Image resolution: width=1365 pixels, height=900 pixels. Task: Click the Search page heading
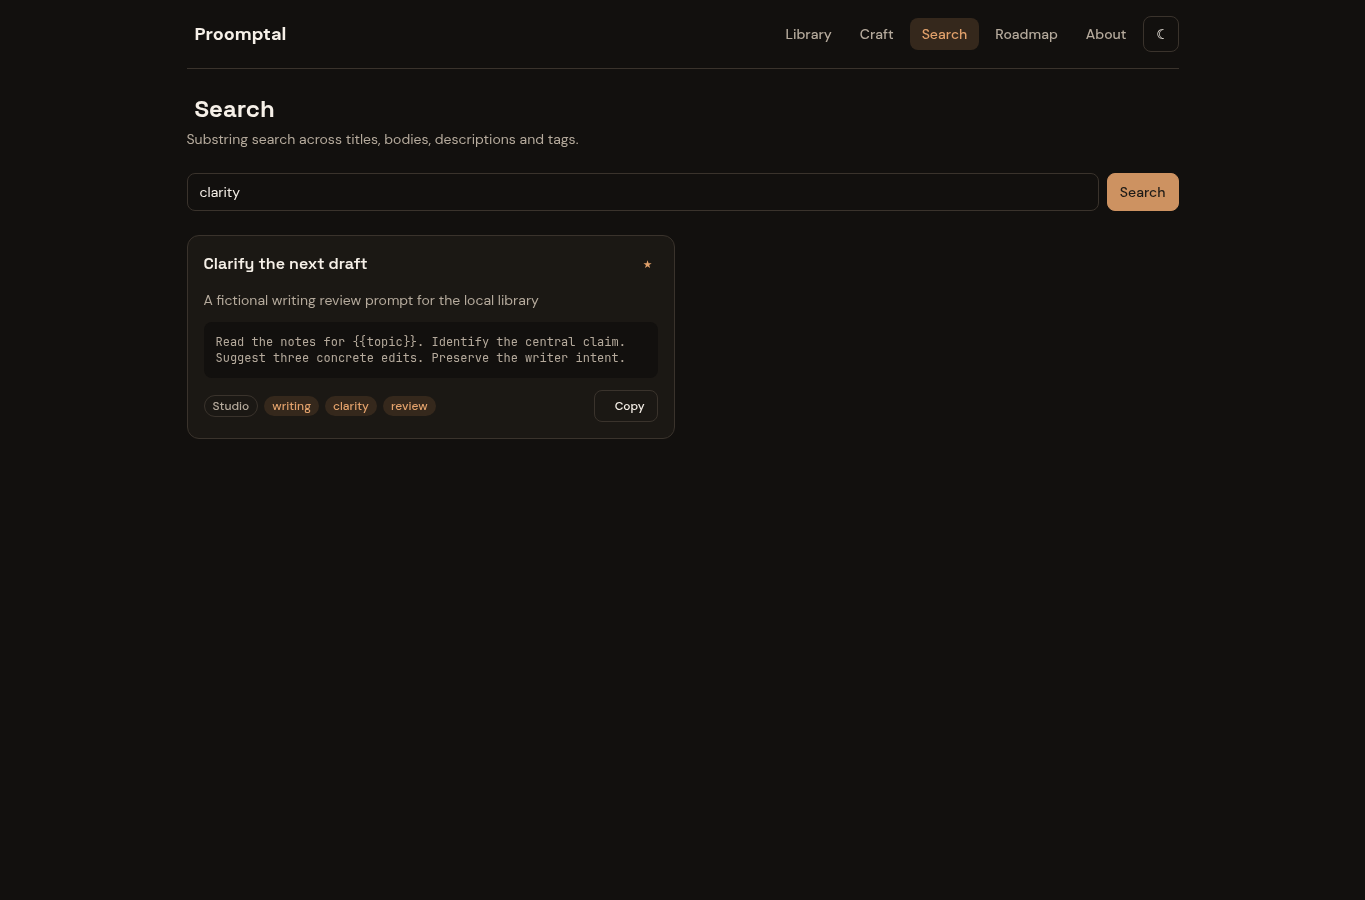pos(234,109)
